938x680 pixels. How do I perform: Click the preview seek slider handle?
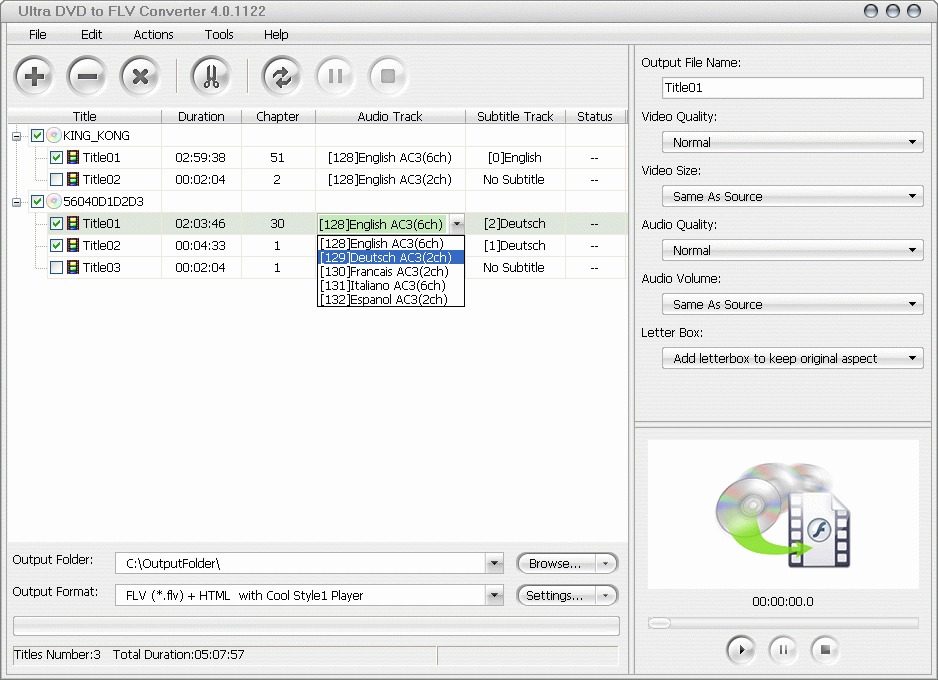(659, 623)
